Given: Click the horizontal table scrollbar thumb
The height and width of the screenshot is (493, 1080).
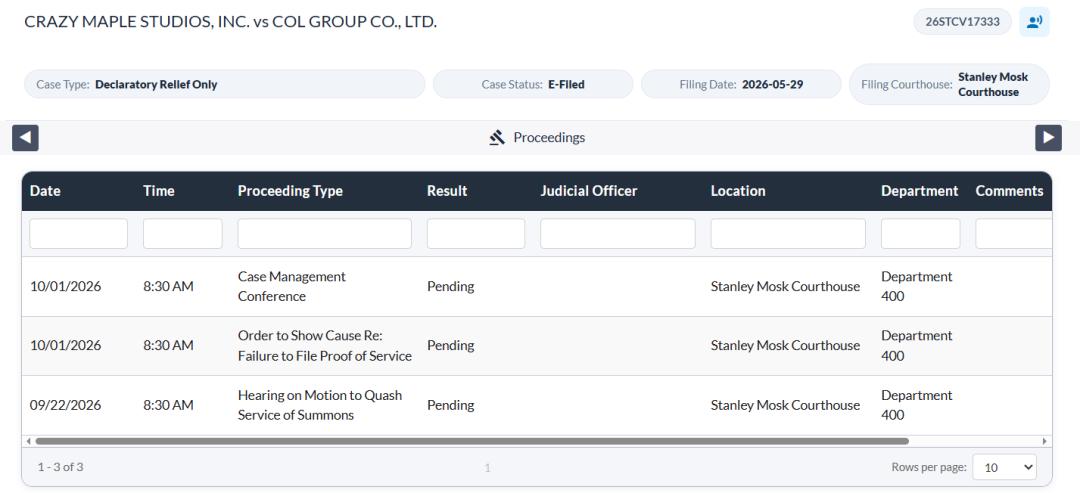Looking at the screenshot, I should pos(472,441).
